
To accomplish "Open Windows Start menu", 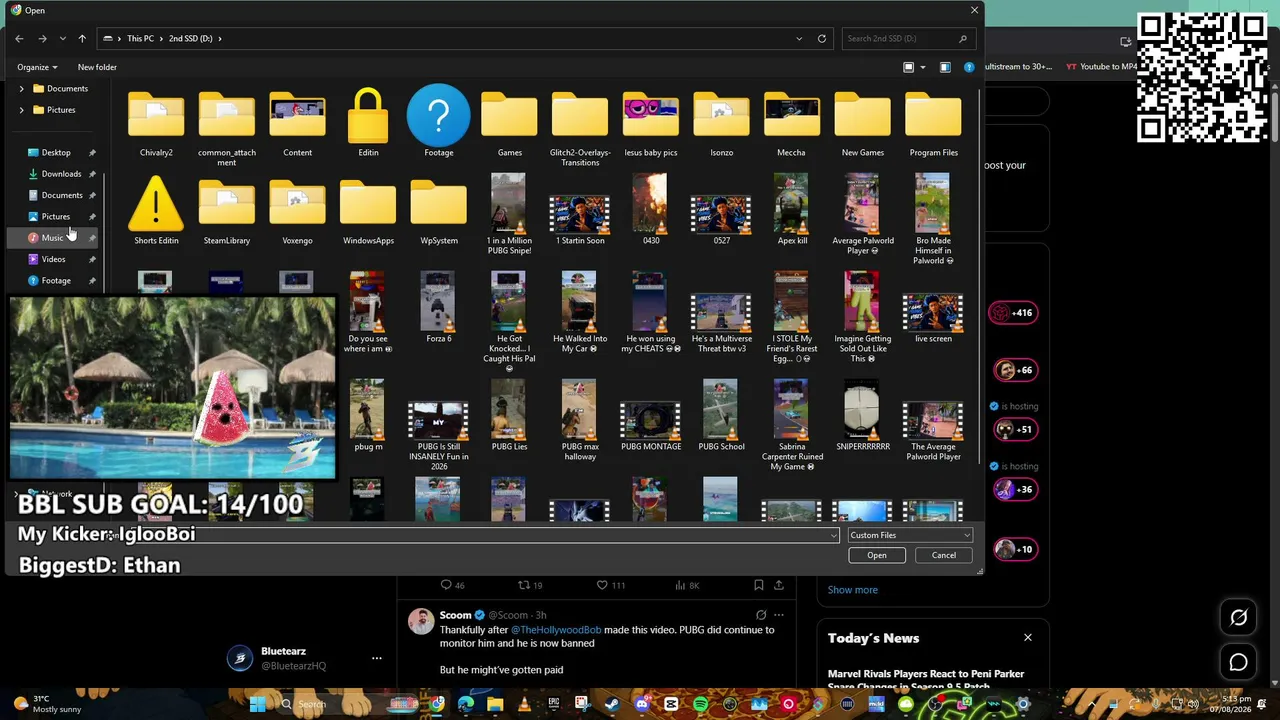I will click(257, 704).
